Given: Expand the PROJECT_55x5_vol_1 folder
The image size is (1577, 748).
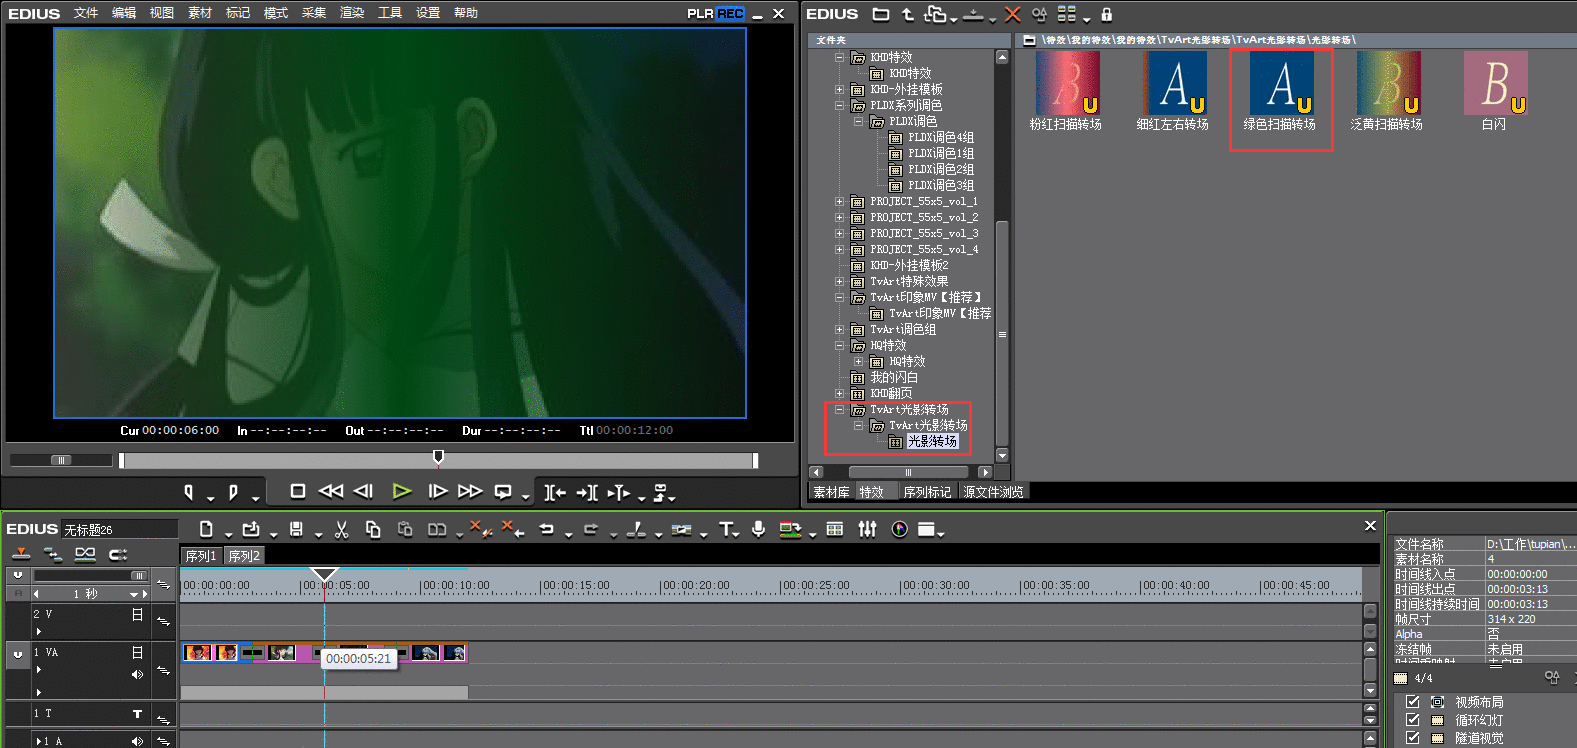Looking at the screenshot, I should 840,202.
